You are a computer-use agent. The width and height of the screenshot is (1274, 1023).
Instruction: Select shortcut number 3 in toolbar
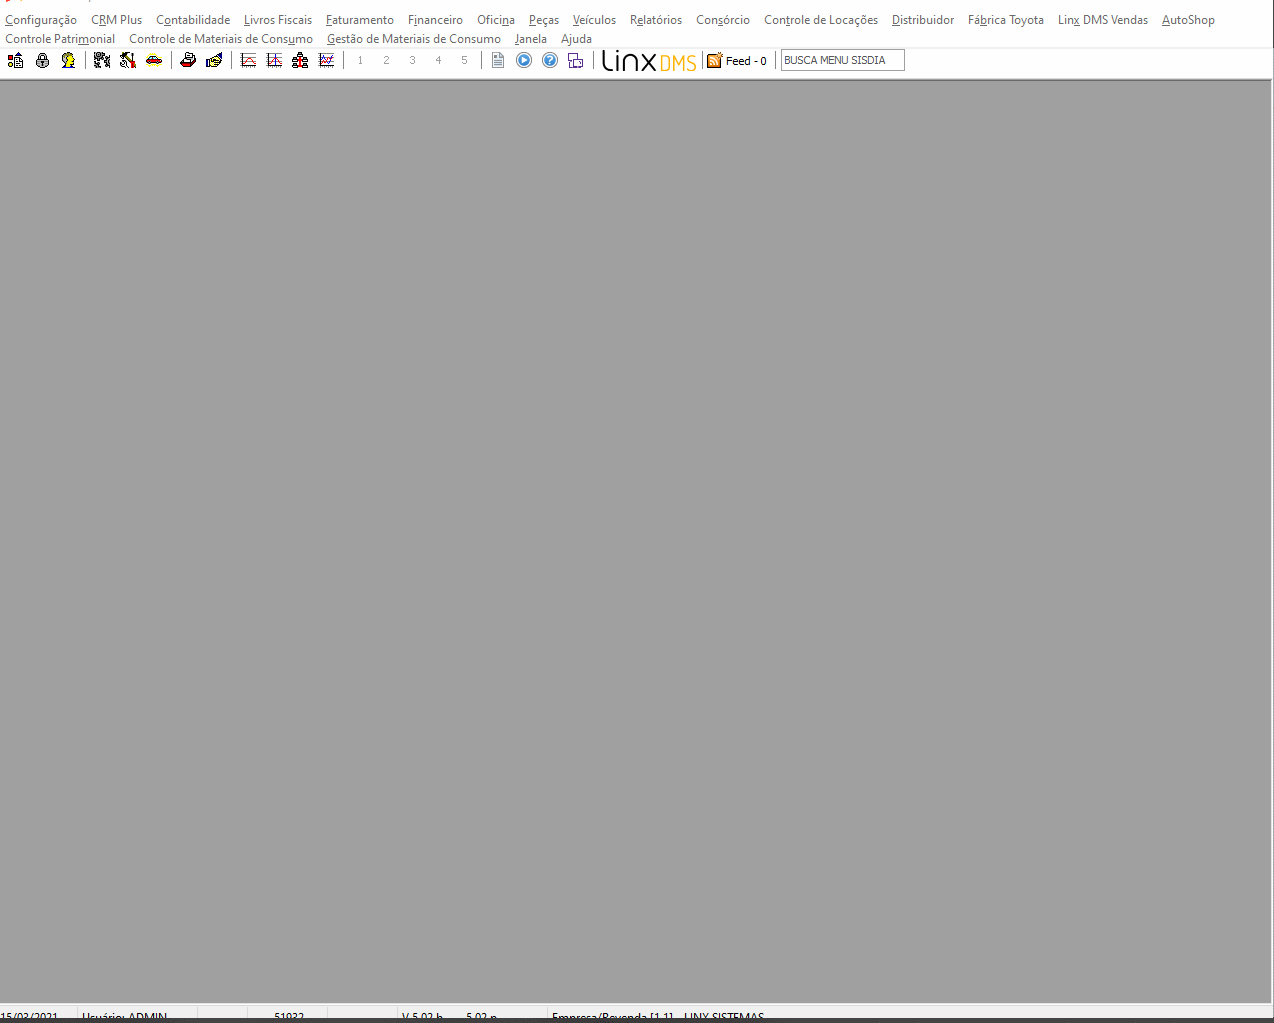coord(412,61)
